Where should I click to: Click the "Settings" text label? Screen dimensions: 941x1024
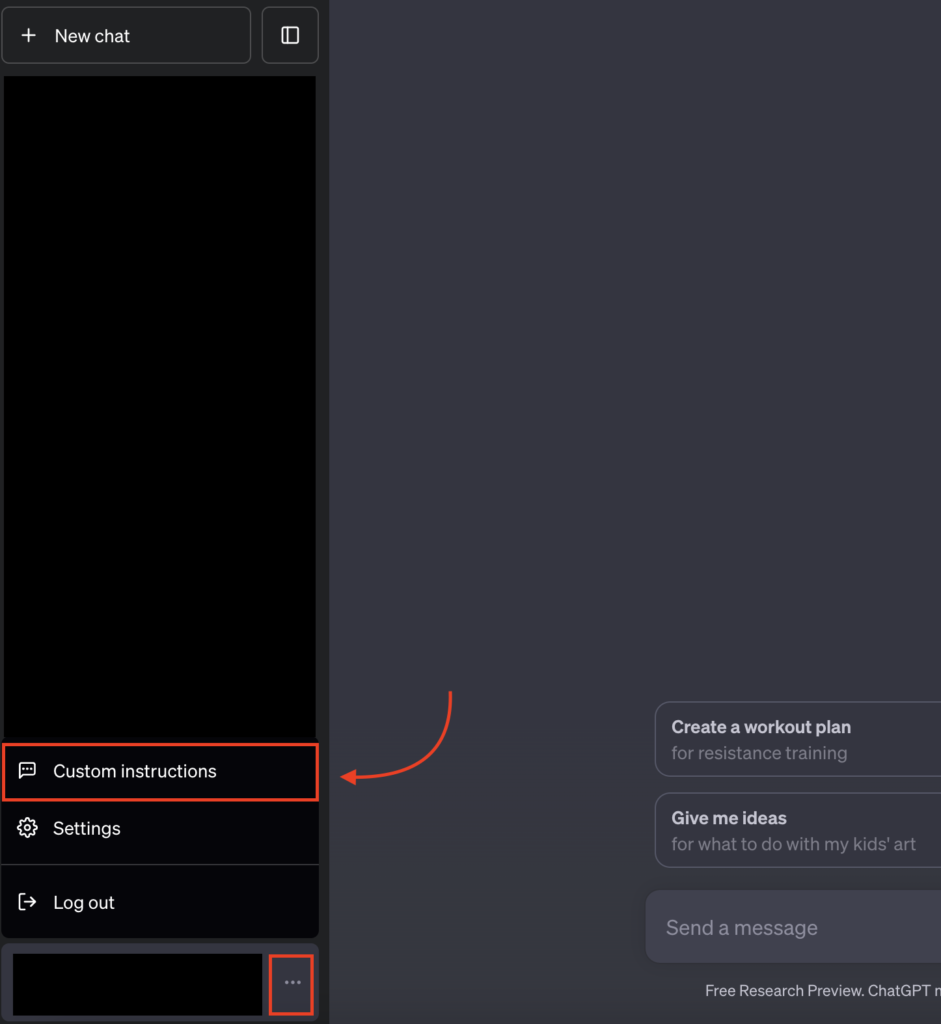[x=87, y=828]
